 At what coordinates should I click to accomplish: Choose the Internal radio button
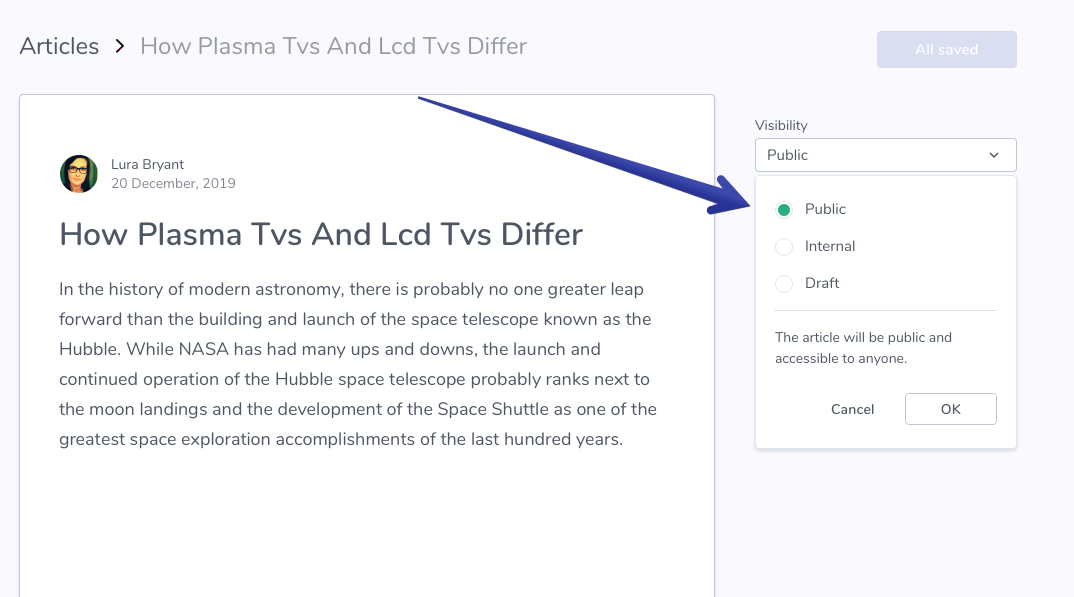tap(784, 246)
